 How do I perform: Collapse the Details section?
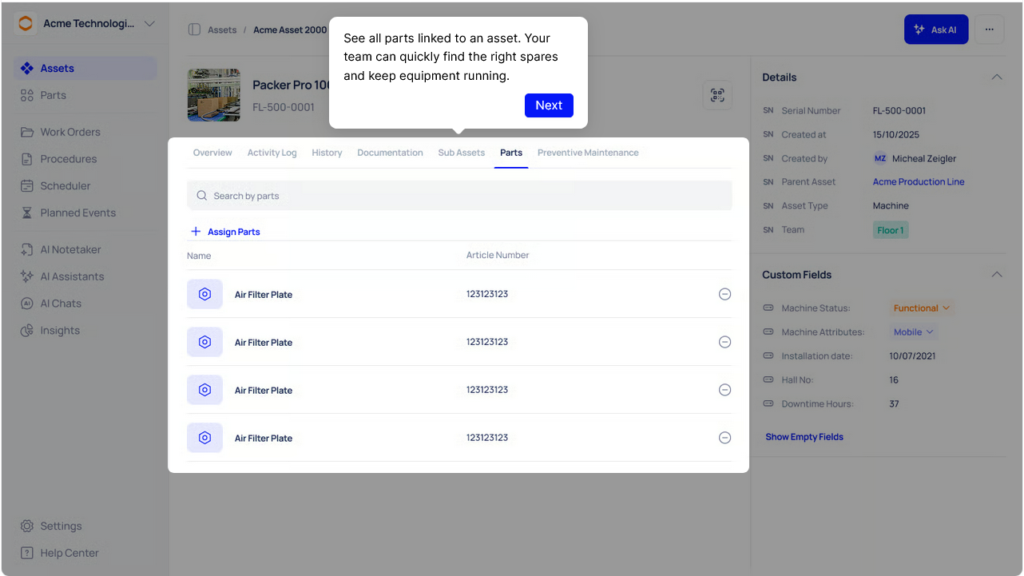(x=997, y=77)
